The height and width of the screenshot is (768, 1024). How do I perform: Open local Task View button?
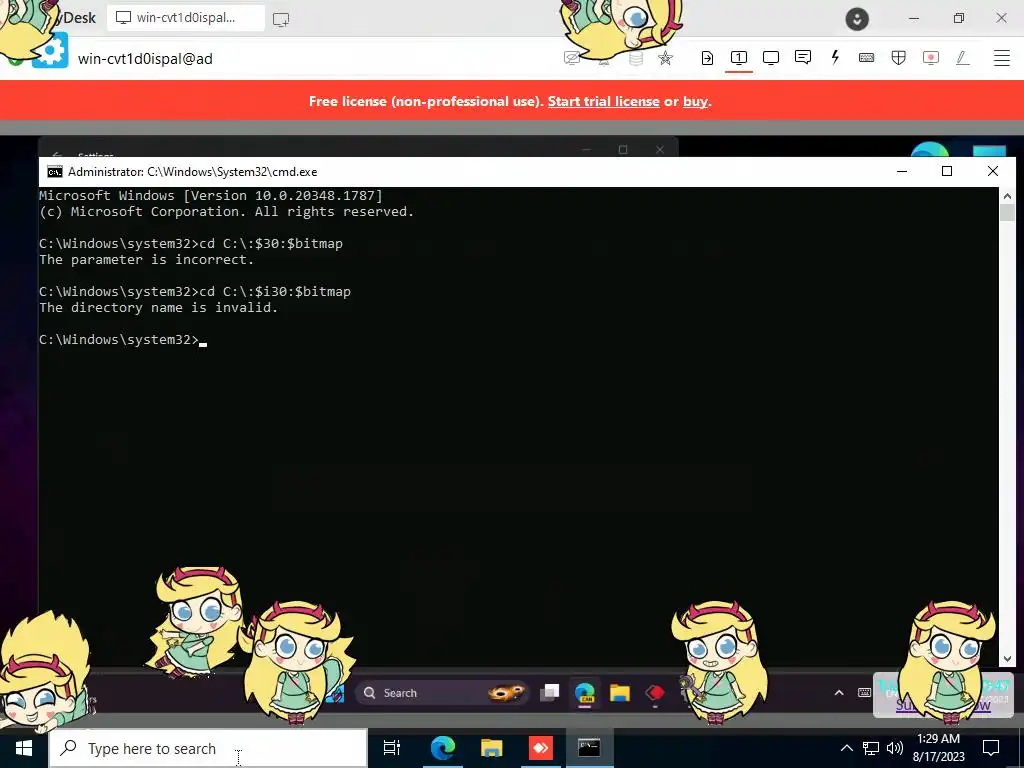[x=392, y=748]
